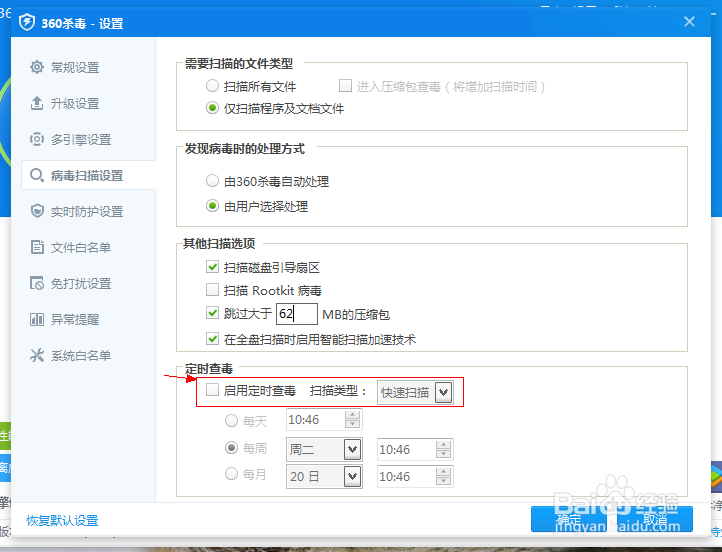722x552 pixels.
Task: Toggle 智能扫描加速技术 checkbox
Action: click(212, 339)
